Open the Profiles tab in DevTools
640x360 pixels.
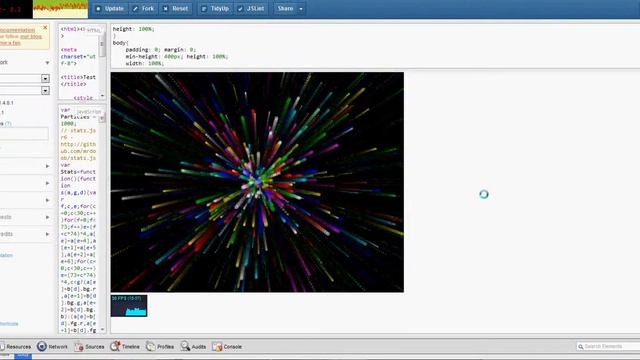coord(160,347)
